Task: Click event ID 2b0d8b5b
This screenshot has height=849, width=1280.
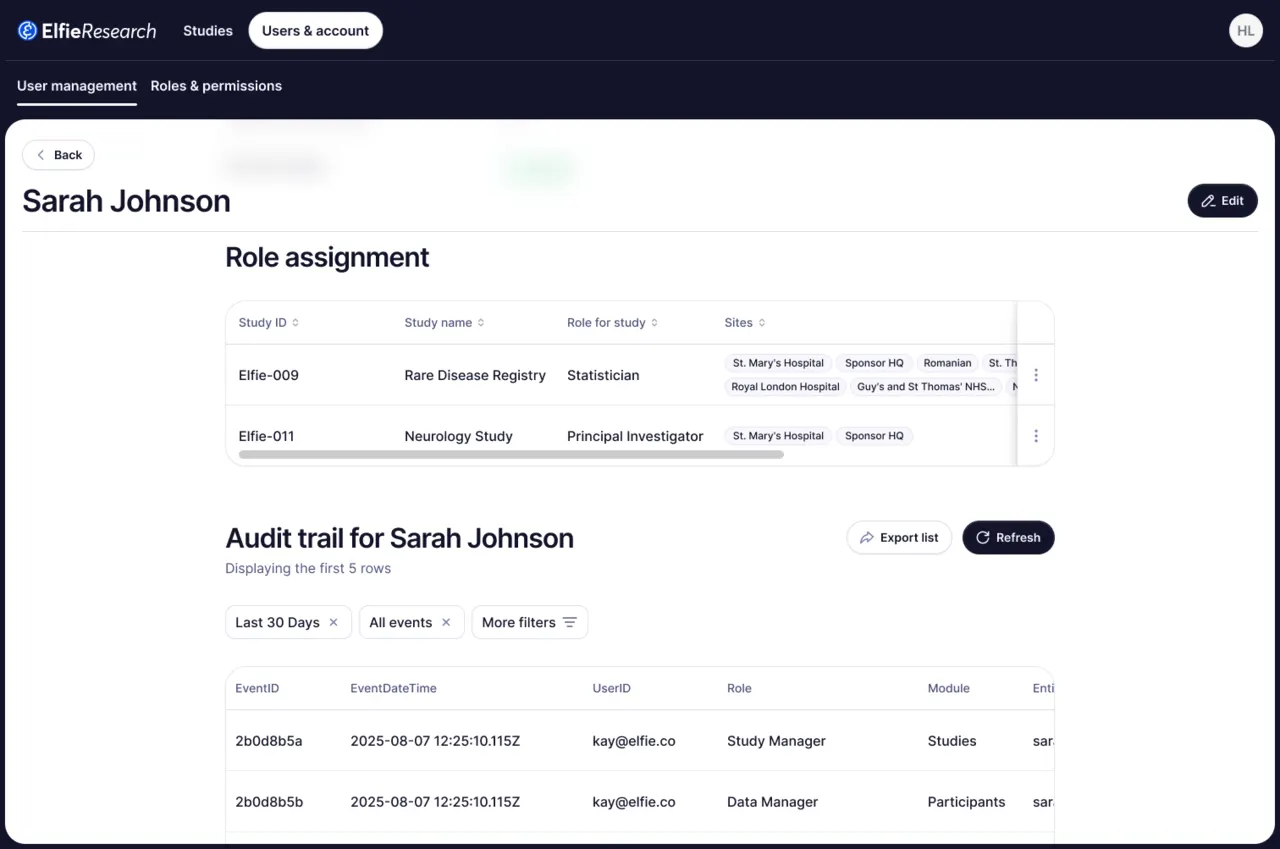Action: (269, 802)
